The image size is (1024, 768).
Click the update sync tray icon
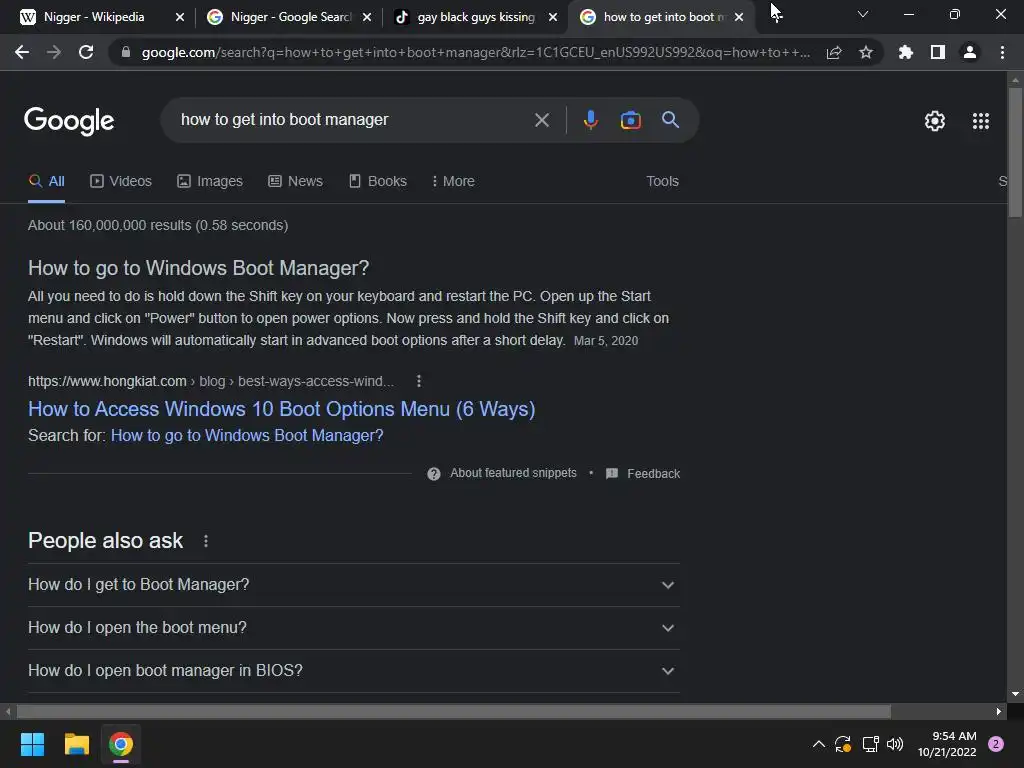(x=842, y=744)
